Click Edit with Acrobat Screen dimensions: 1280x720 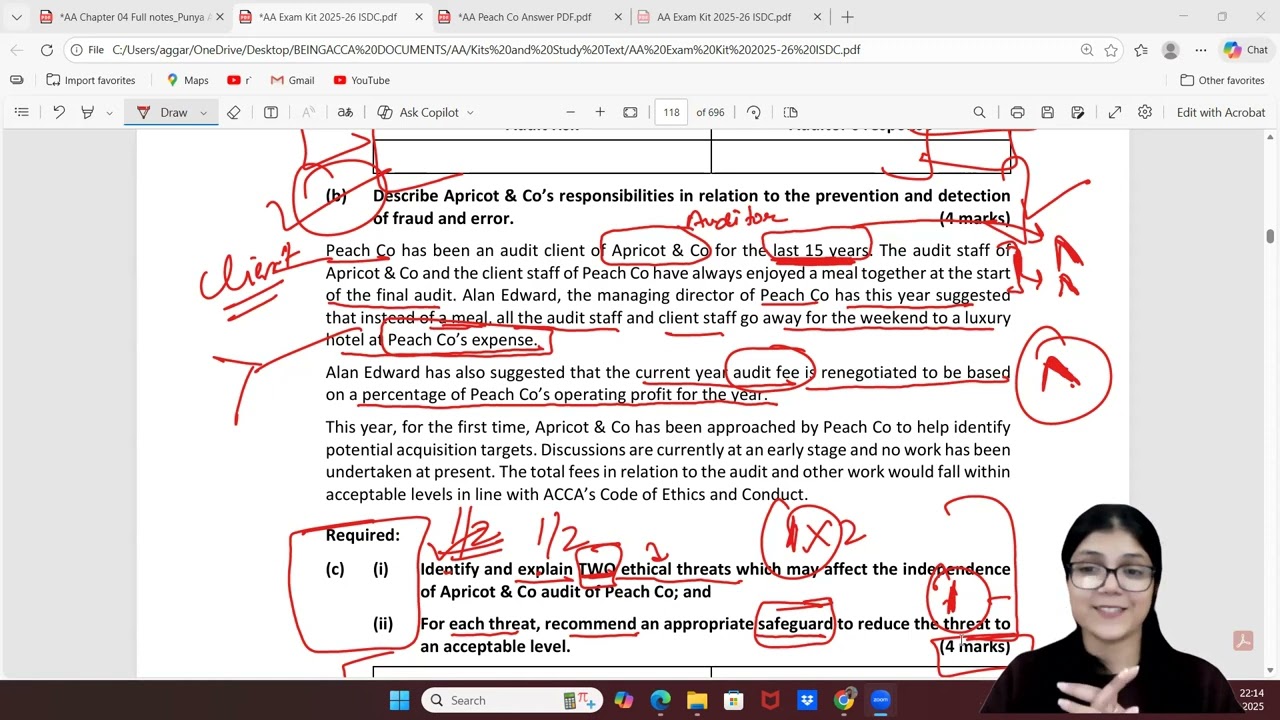click(x=1221, y=112)
